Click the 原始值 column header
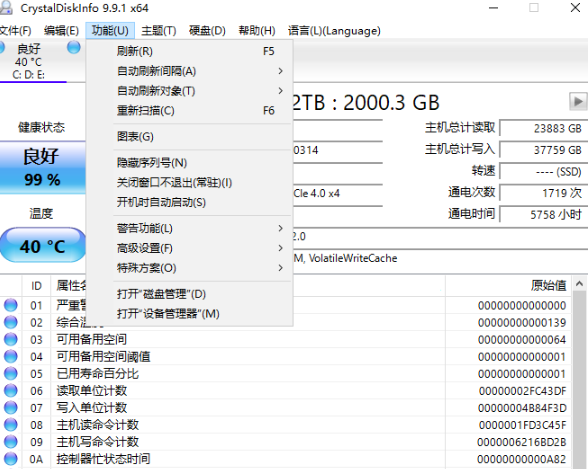Image resolution: width=588 pixels, height=469 pixels. pos(508,286)
